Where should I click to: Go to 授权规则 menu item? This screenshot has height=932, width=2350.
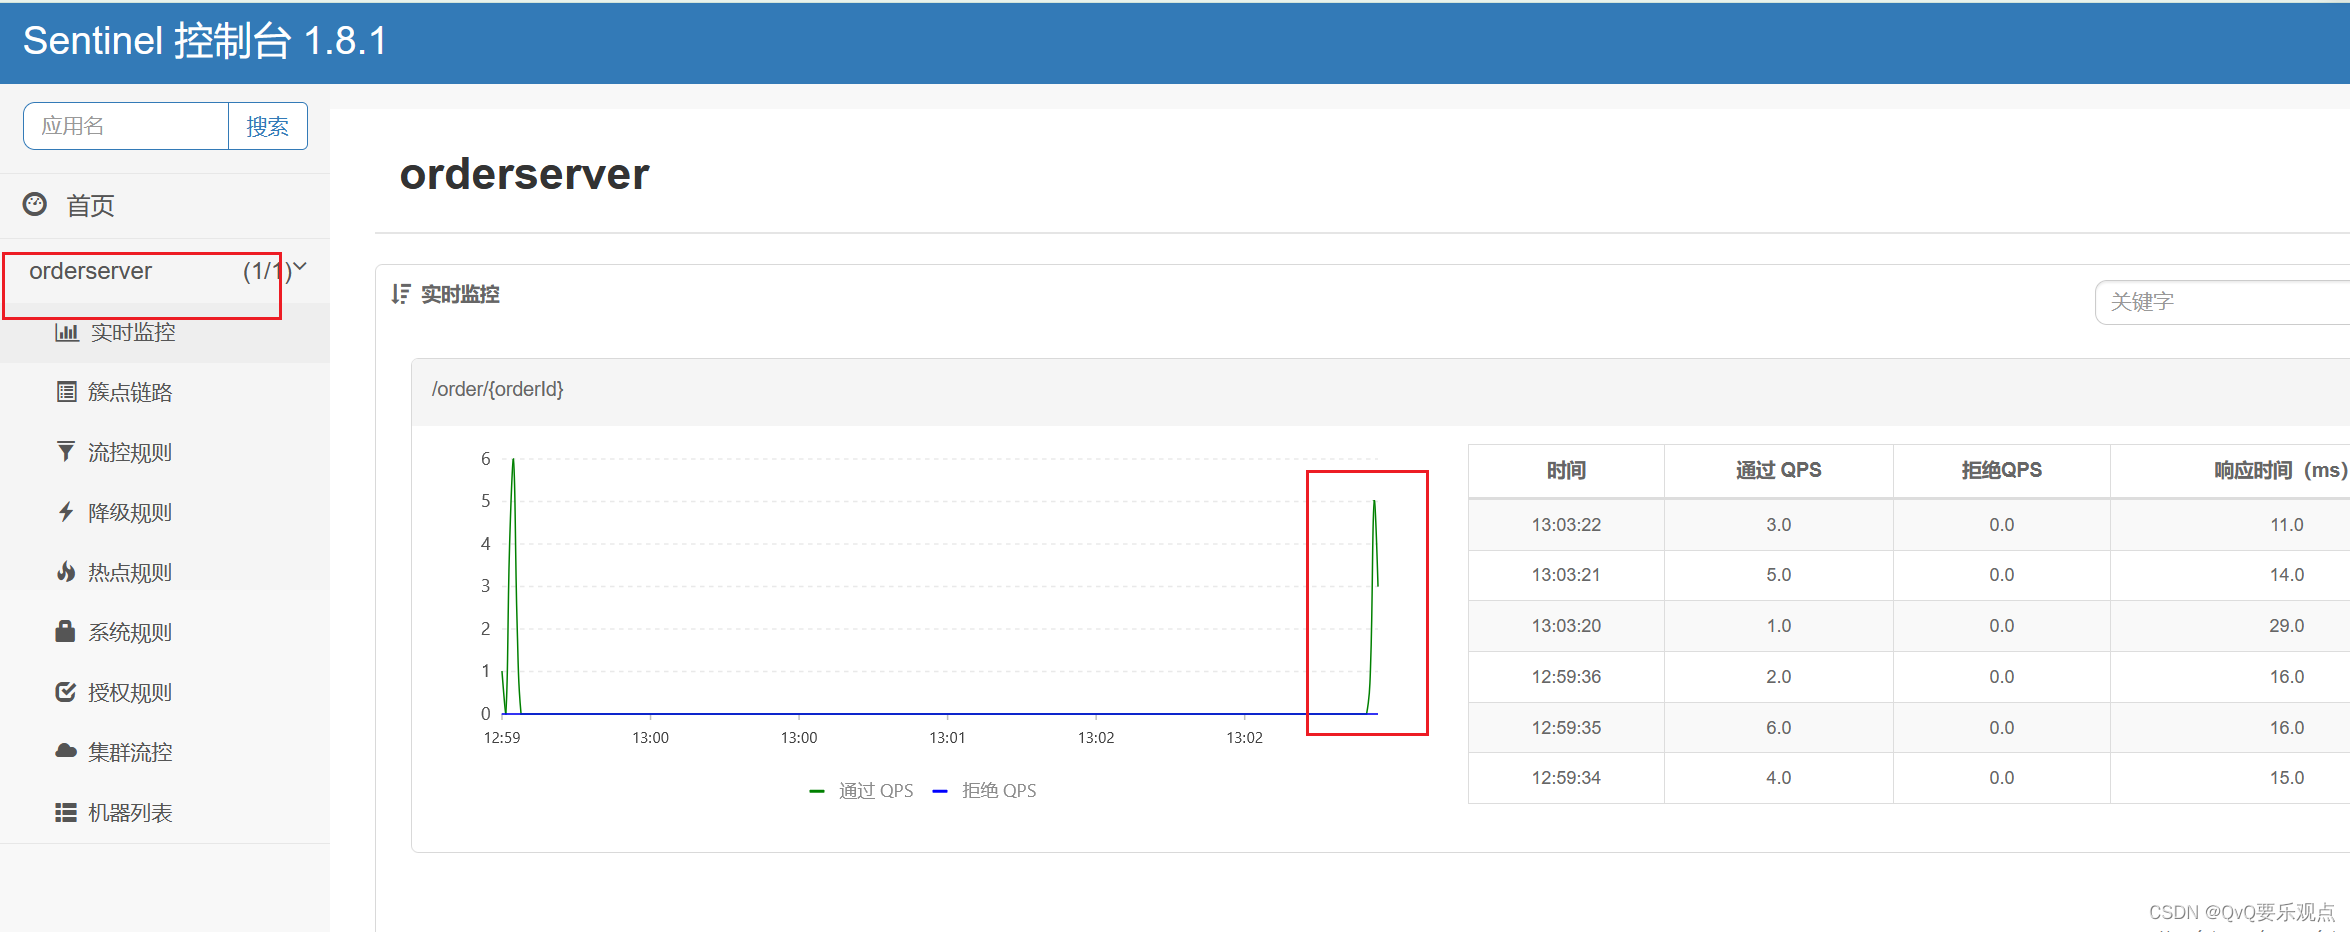pos(130,692)
